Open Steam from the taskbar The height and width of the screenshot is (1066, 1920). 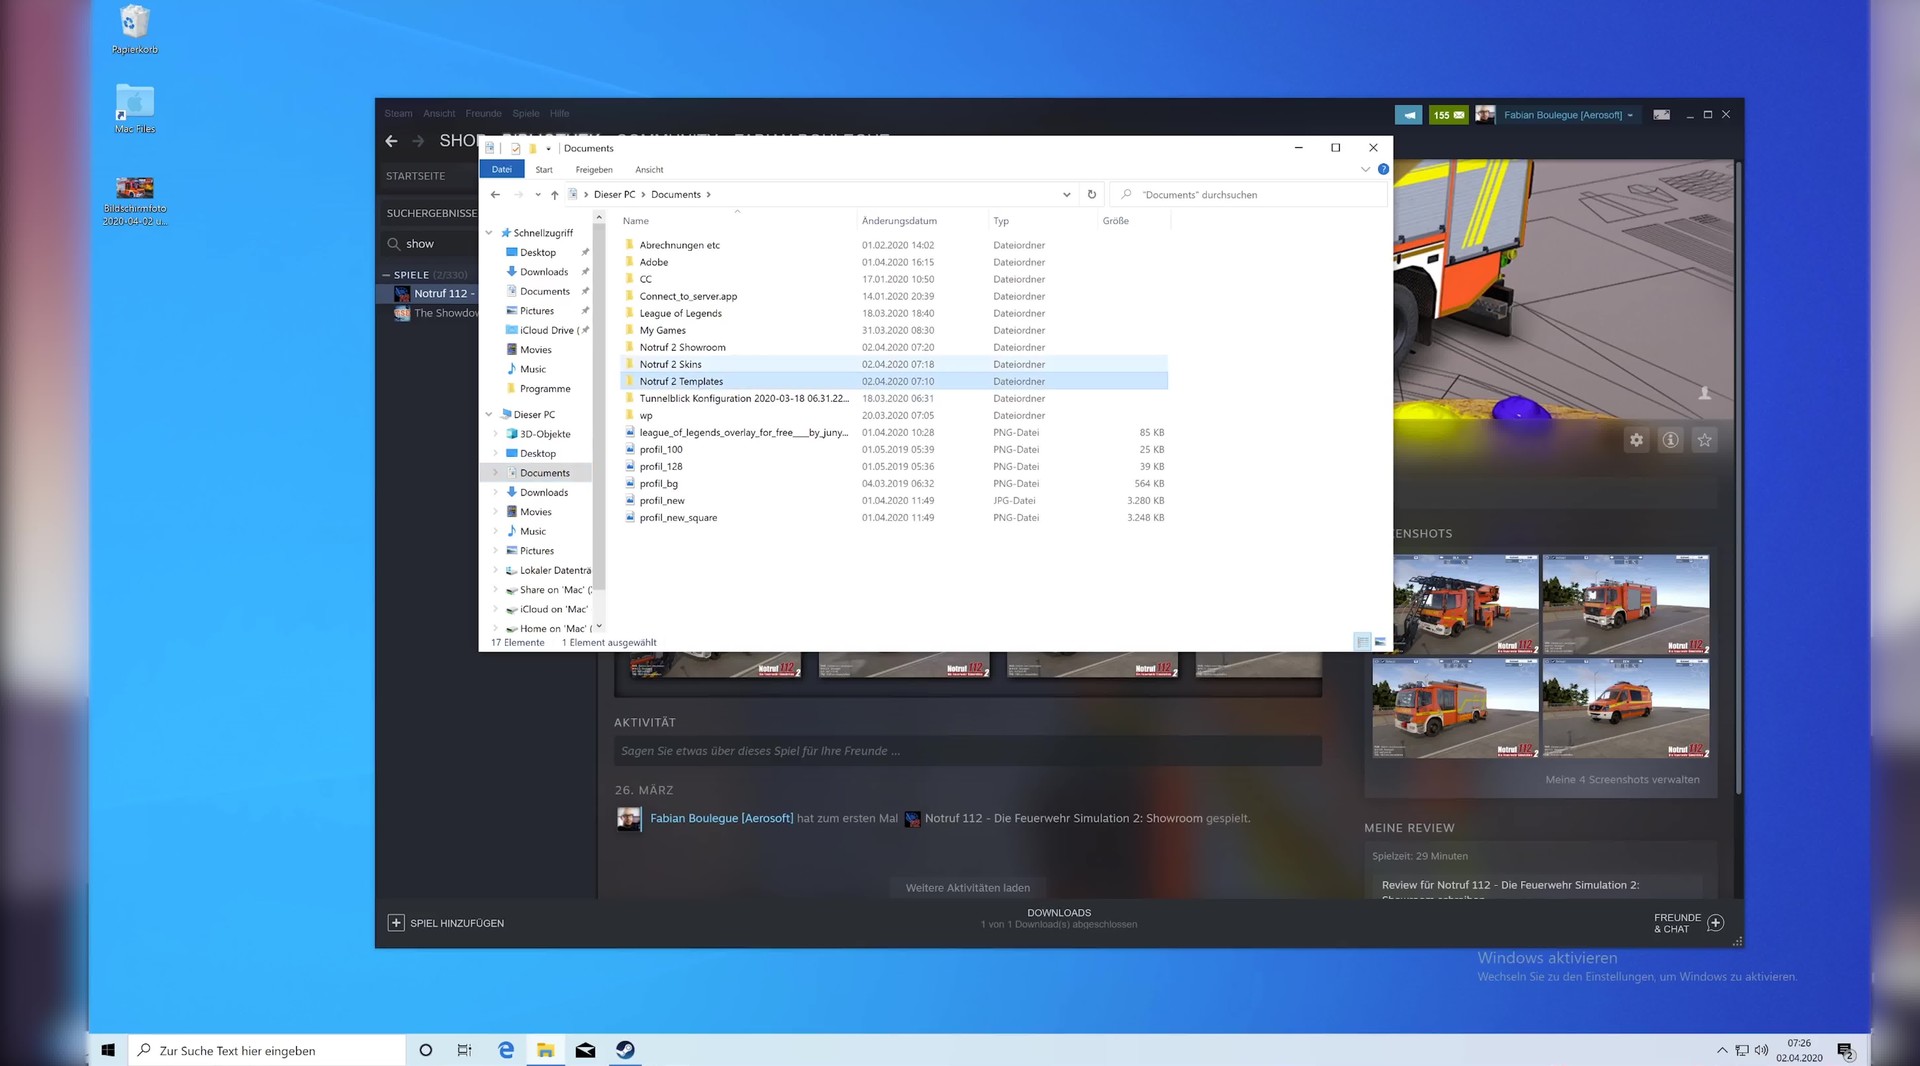pos(625,1050)
